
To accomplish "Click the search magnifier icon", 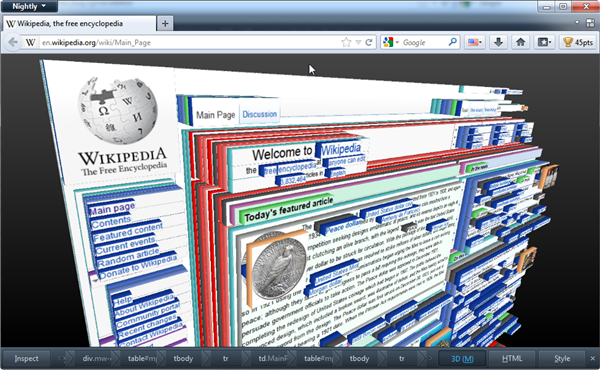I will point(452,42).
